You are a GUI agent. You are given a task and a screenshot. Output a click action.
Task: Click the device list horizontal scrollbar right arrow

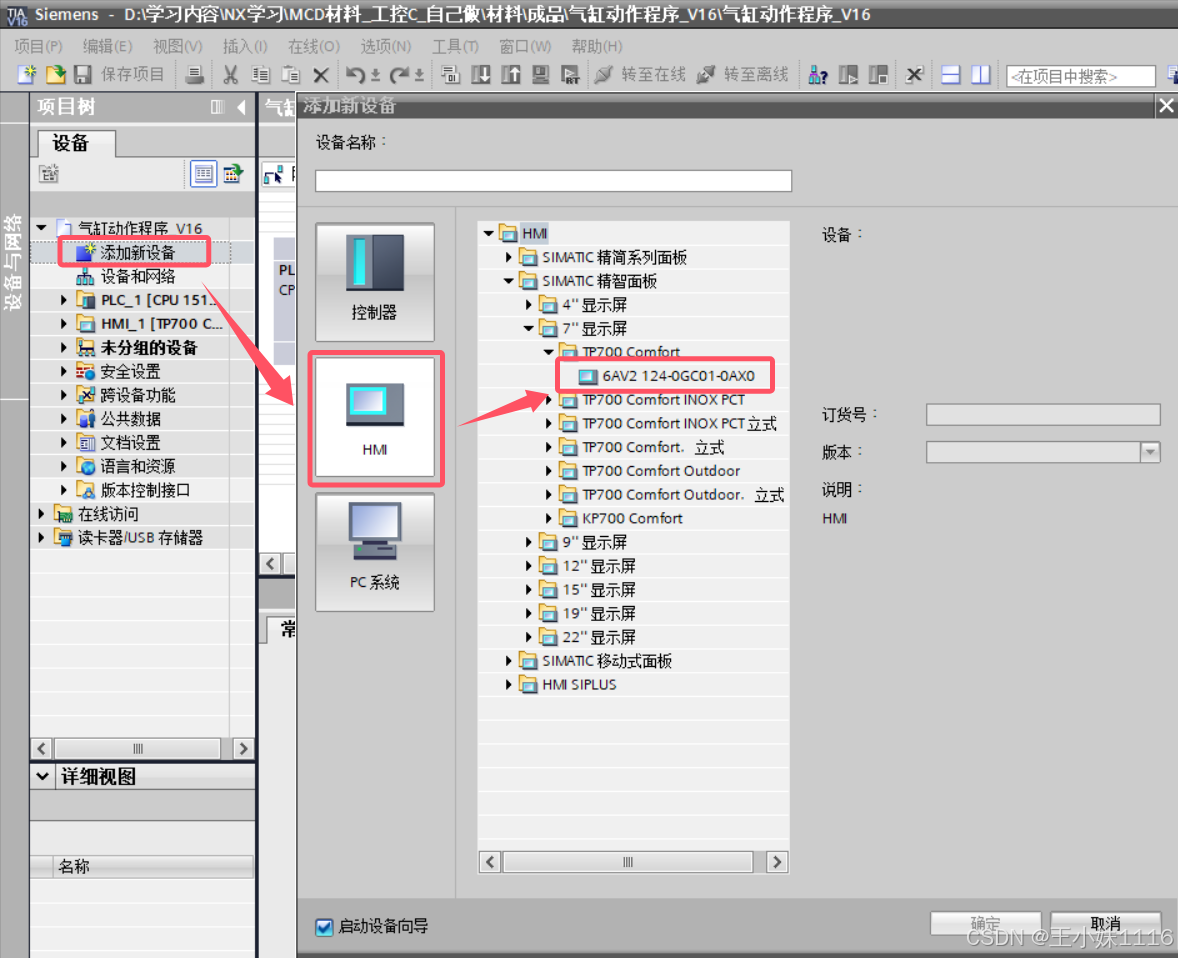pyautogui.click(x=777, y=862)
